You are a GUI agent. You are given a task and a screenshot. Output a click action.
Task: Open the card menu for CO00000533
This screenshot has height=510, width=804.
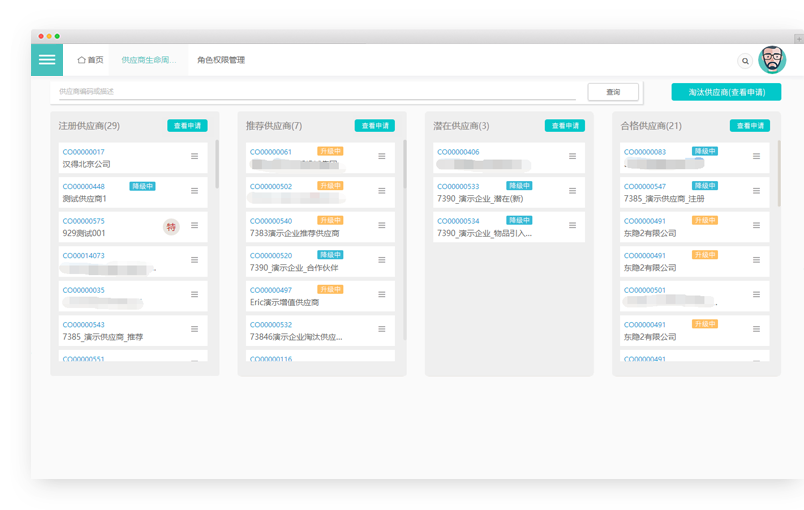coord(572,191)
